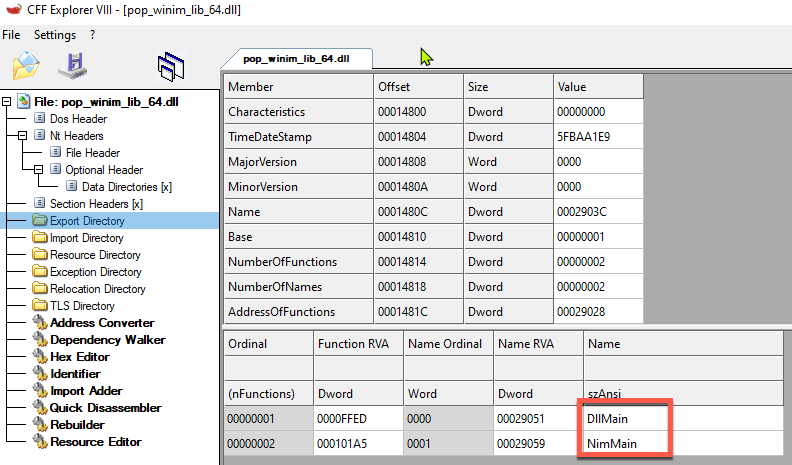
Task: Open Section Headers [x] tree entry
Action: (x=96, y=204)
